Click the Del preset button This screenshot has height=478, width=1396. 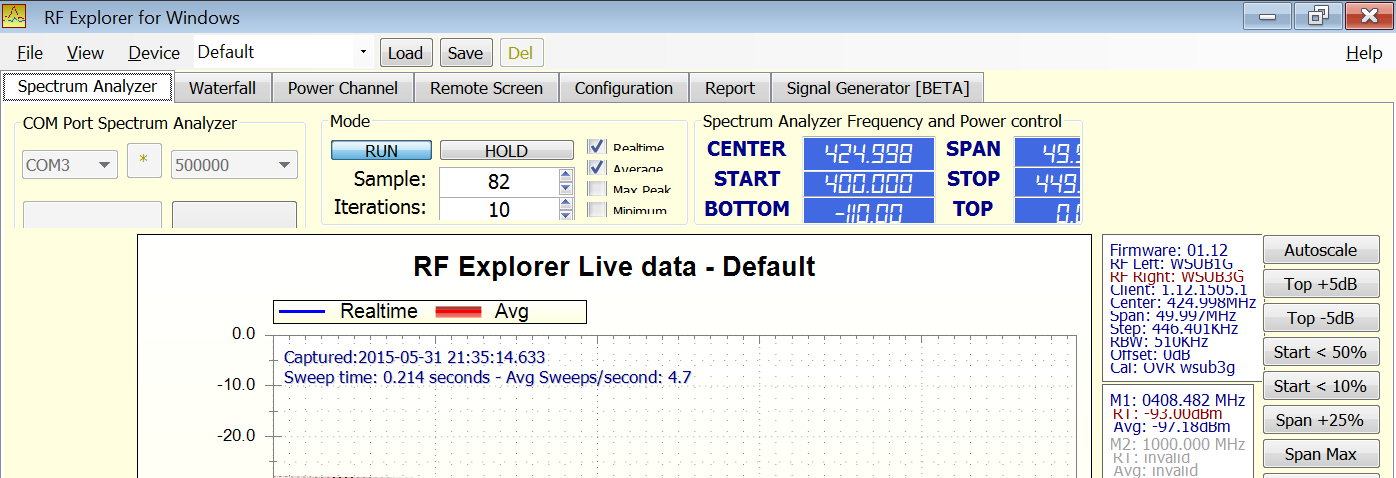coord(521,53)
